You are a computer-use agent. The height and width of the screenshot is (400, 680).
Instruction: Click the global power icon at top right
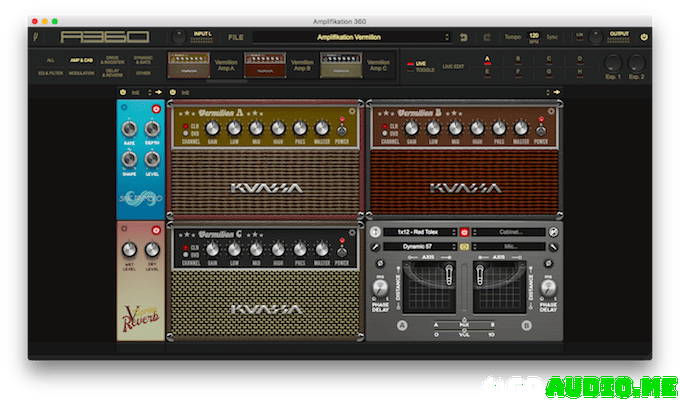coord(644,37)
